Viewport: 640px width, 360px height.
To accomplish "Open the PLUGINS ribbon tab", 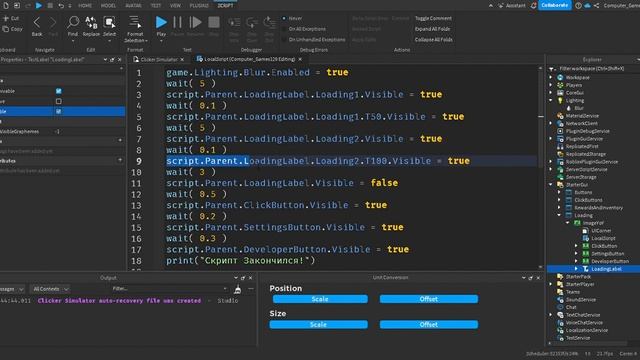I will [x=199, y=5].
